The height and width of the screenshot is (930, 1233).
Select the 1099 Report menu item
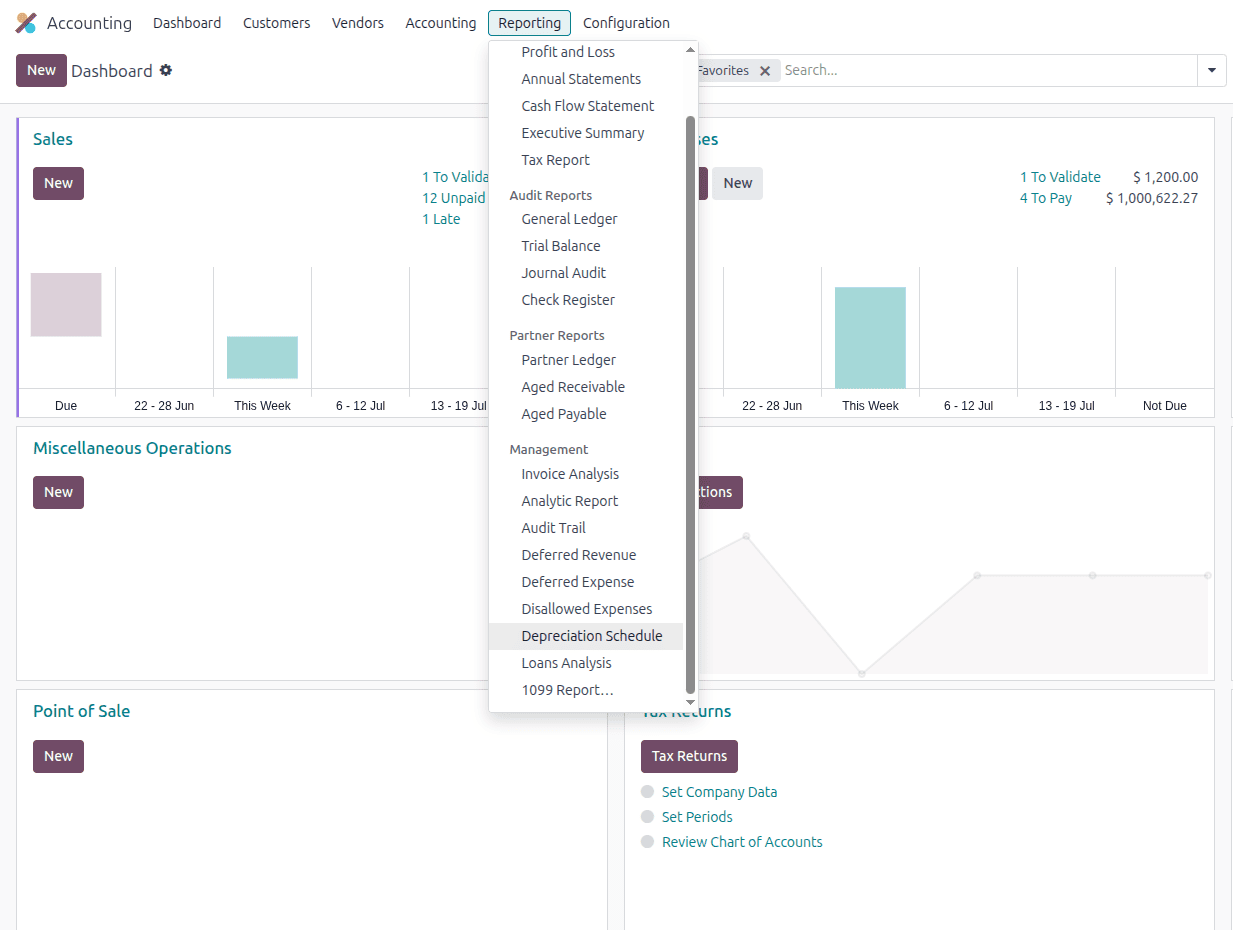click(x=568, y=689)
